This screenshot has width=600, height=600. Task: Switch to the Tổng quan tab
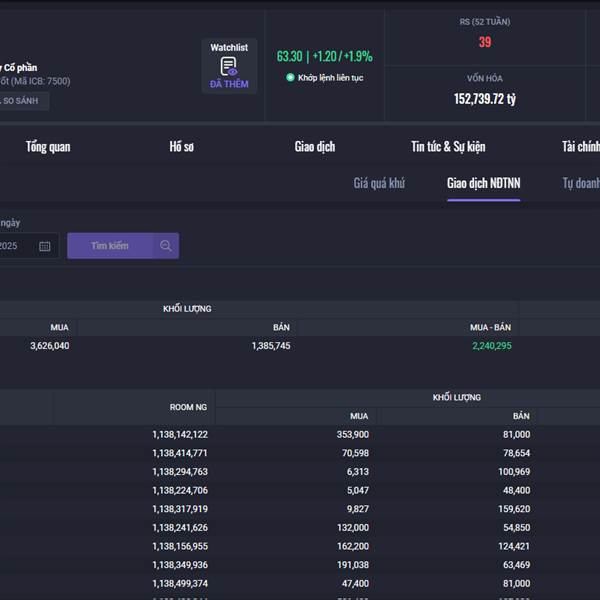coord(48,147)
